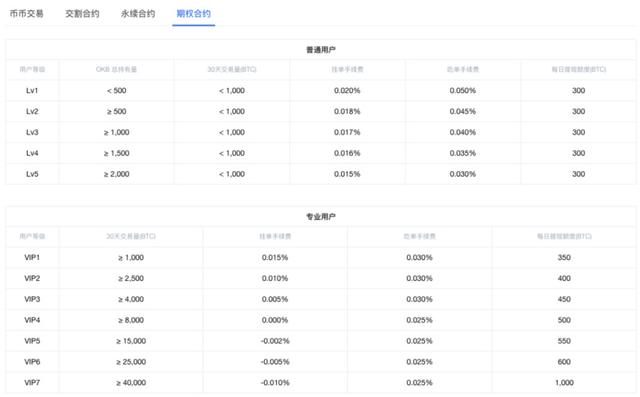Click the 1,000 daily withdrawal limit cell
640x397 pixels.
(x=564, y=382)
